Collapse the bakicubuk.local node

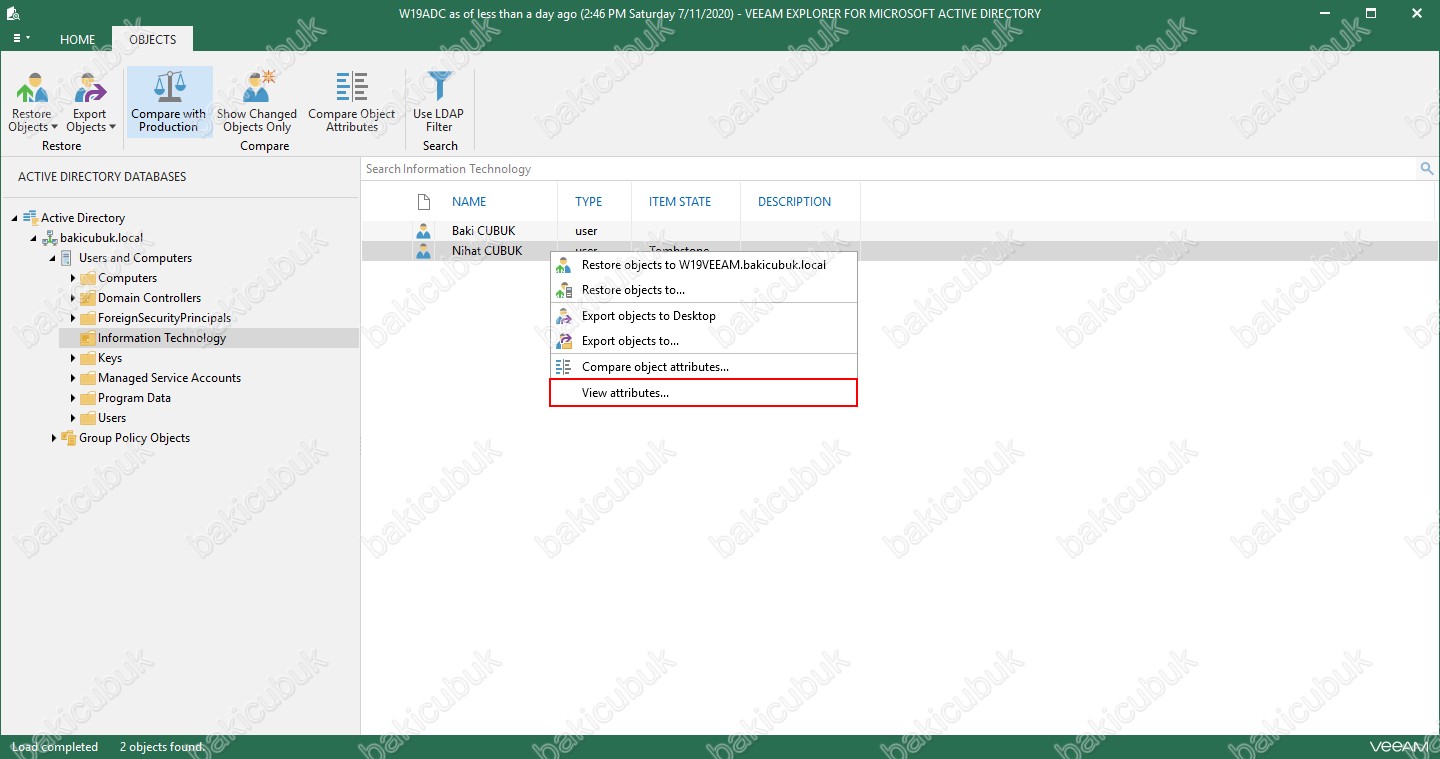[34, 238]
